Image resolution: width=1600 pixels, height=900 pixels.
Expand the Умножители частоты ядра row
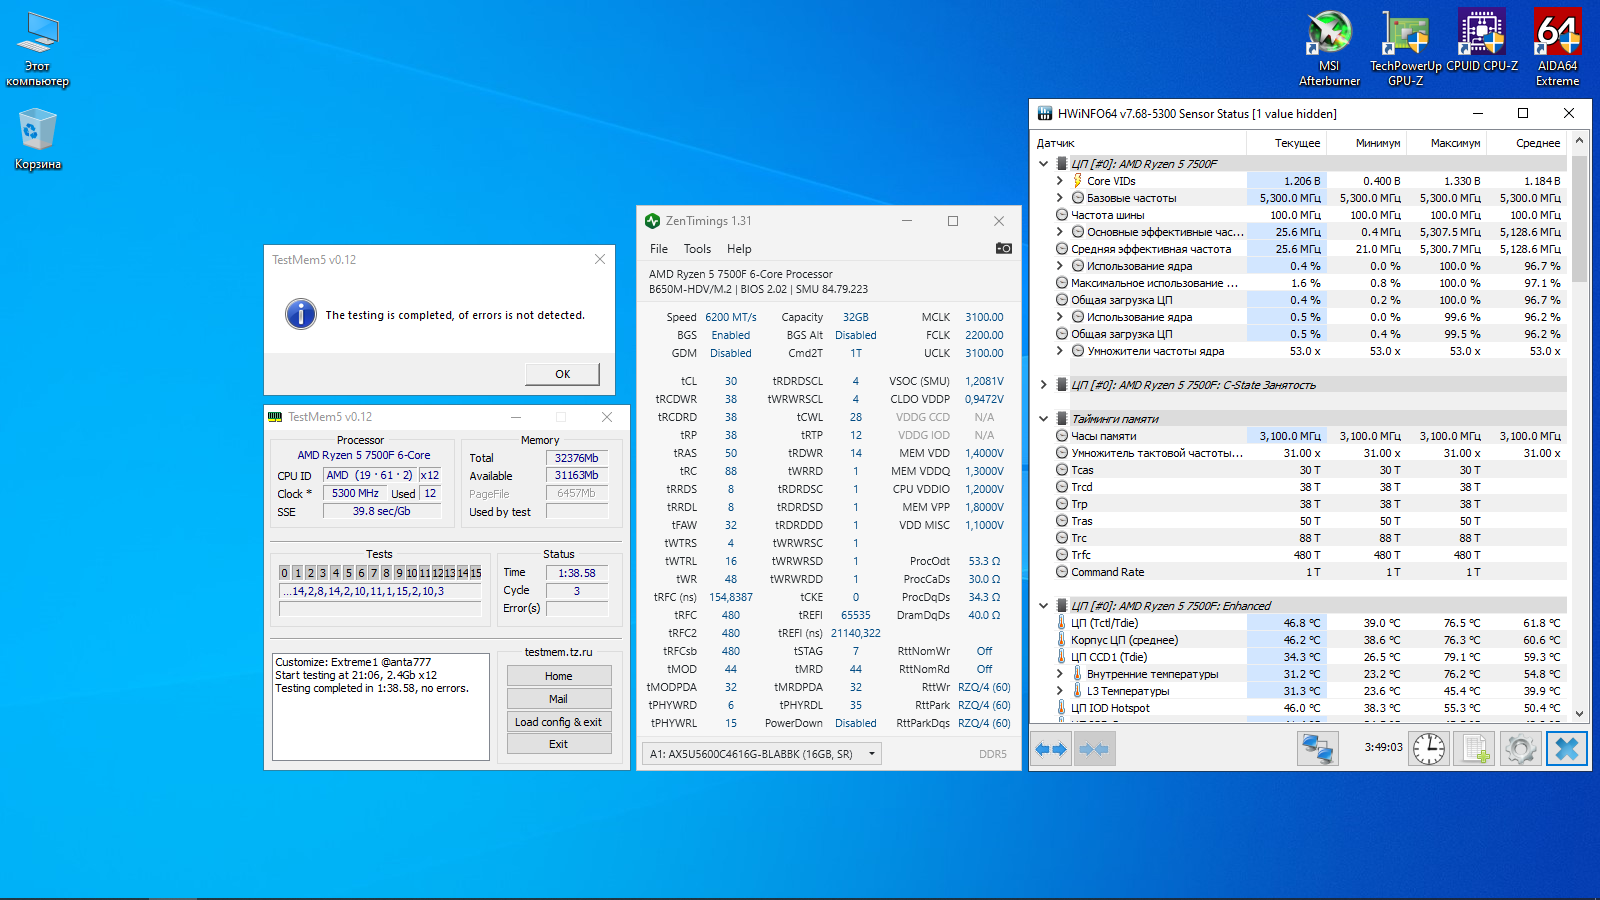point(1060,351)
